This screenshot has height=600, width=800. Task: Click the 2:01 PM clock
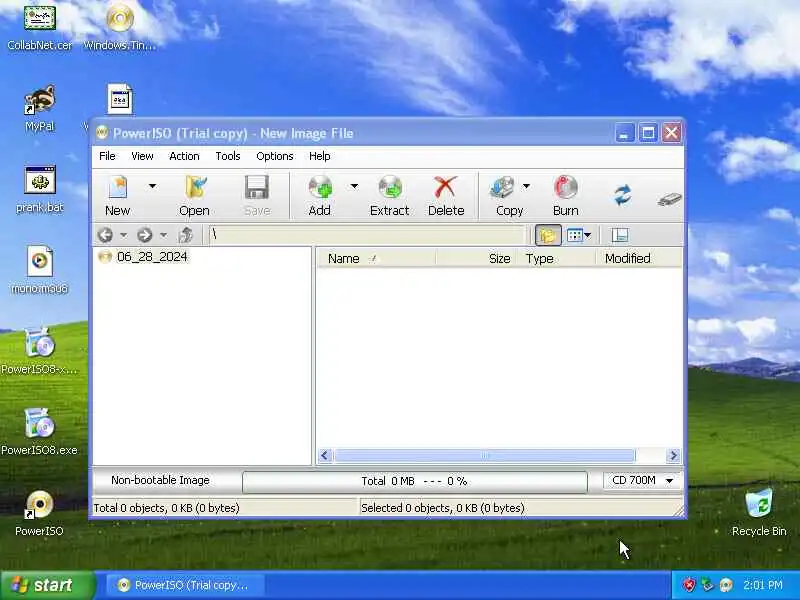click(763, 585)
